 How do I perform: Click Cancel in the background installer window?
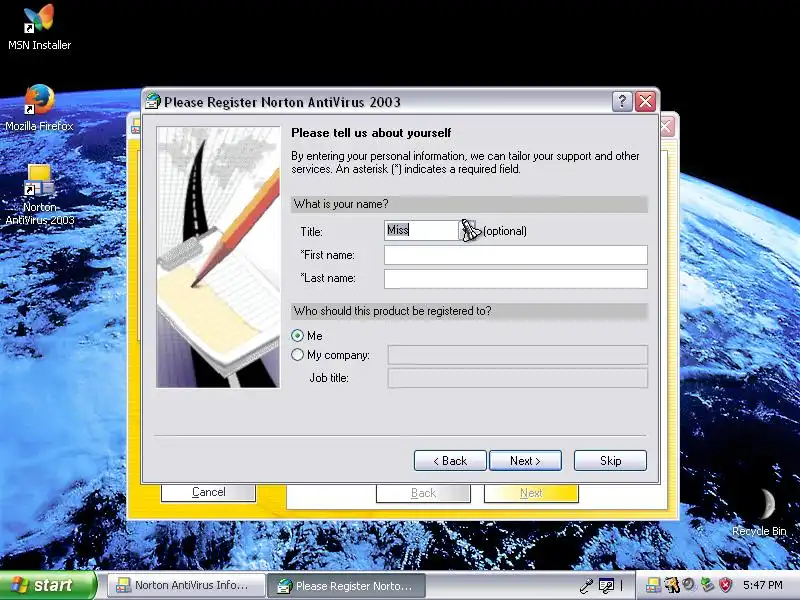coord(208,492)
